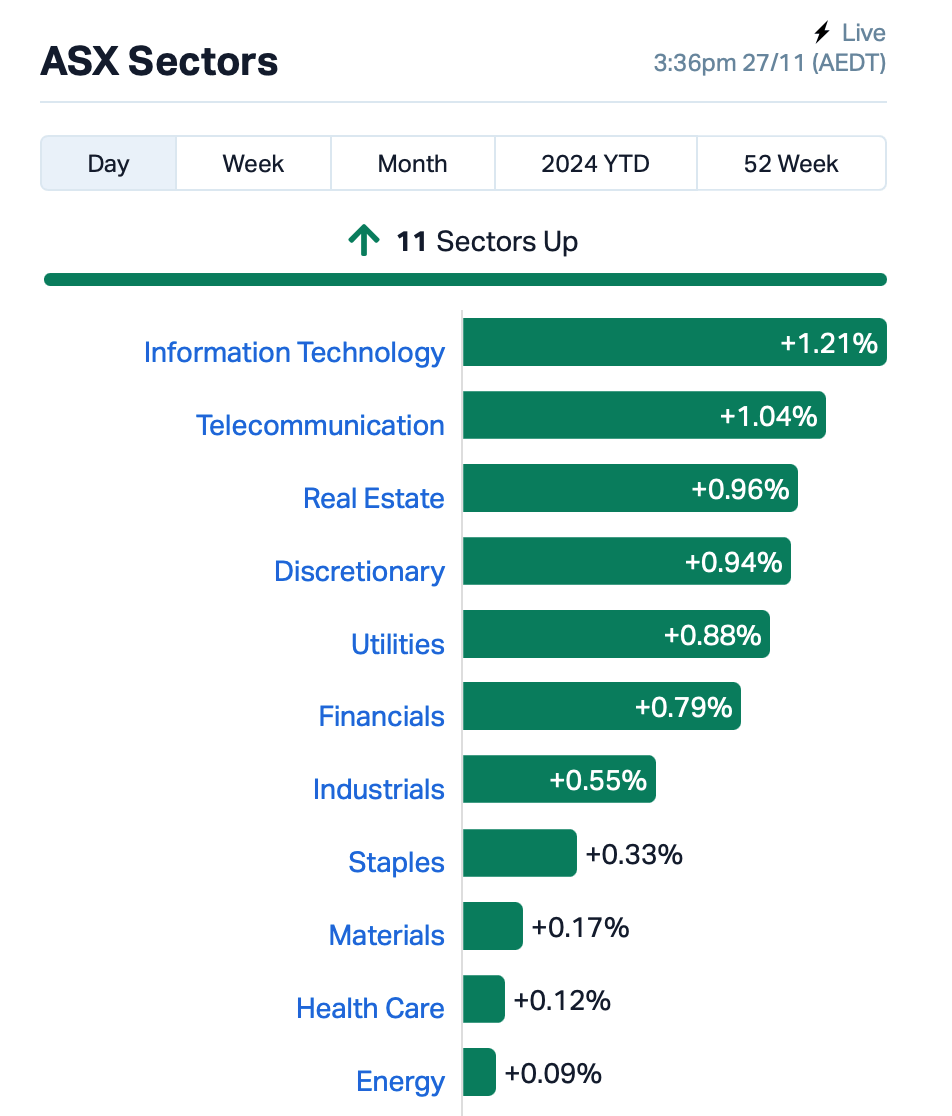Open the Information Technology sector link
This screenshot has height=1116, width=952.
click(295, 352)
